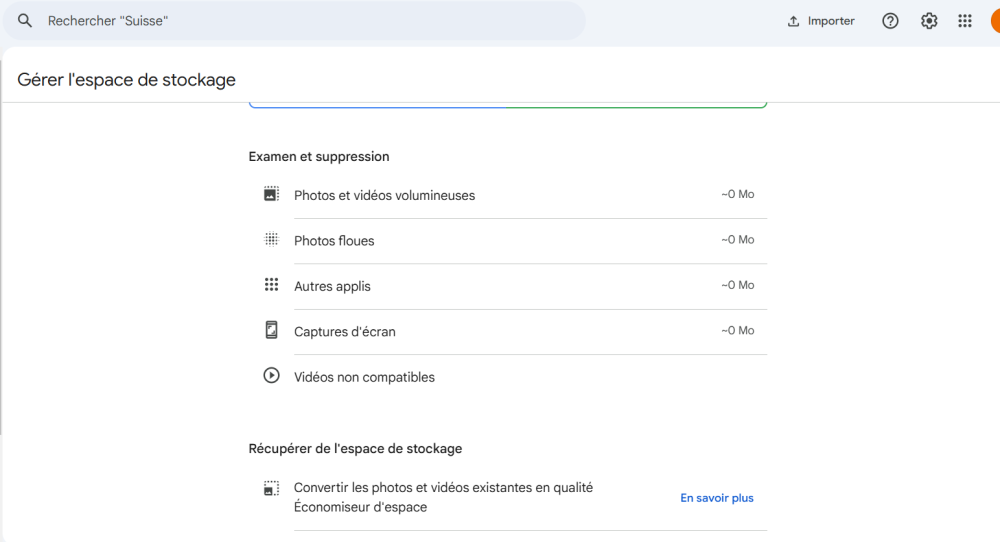The image size is (1000, 542).
Task: Open the help question mark icon
Action: pos(890,21)
